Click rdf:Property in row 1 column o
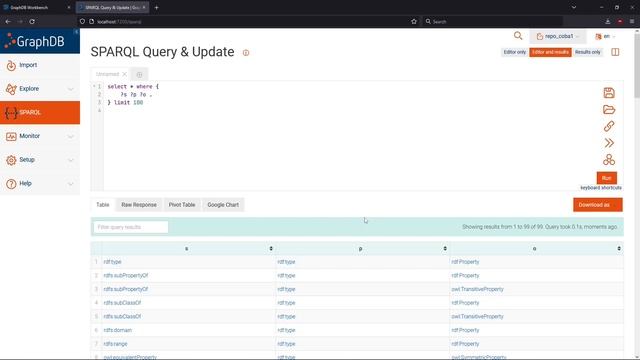 click(x=465, y=262)
